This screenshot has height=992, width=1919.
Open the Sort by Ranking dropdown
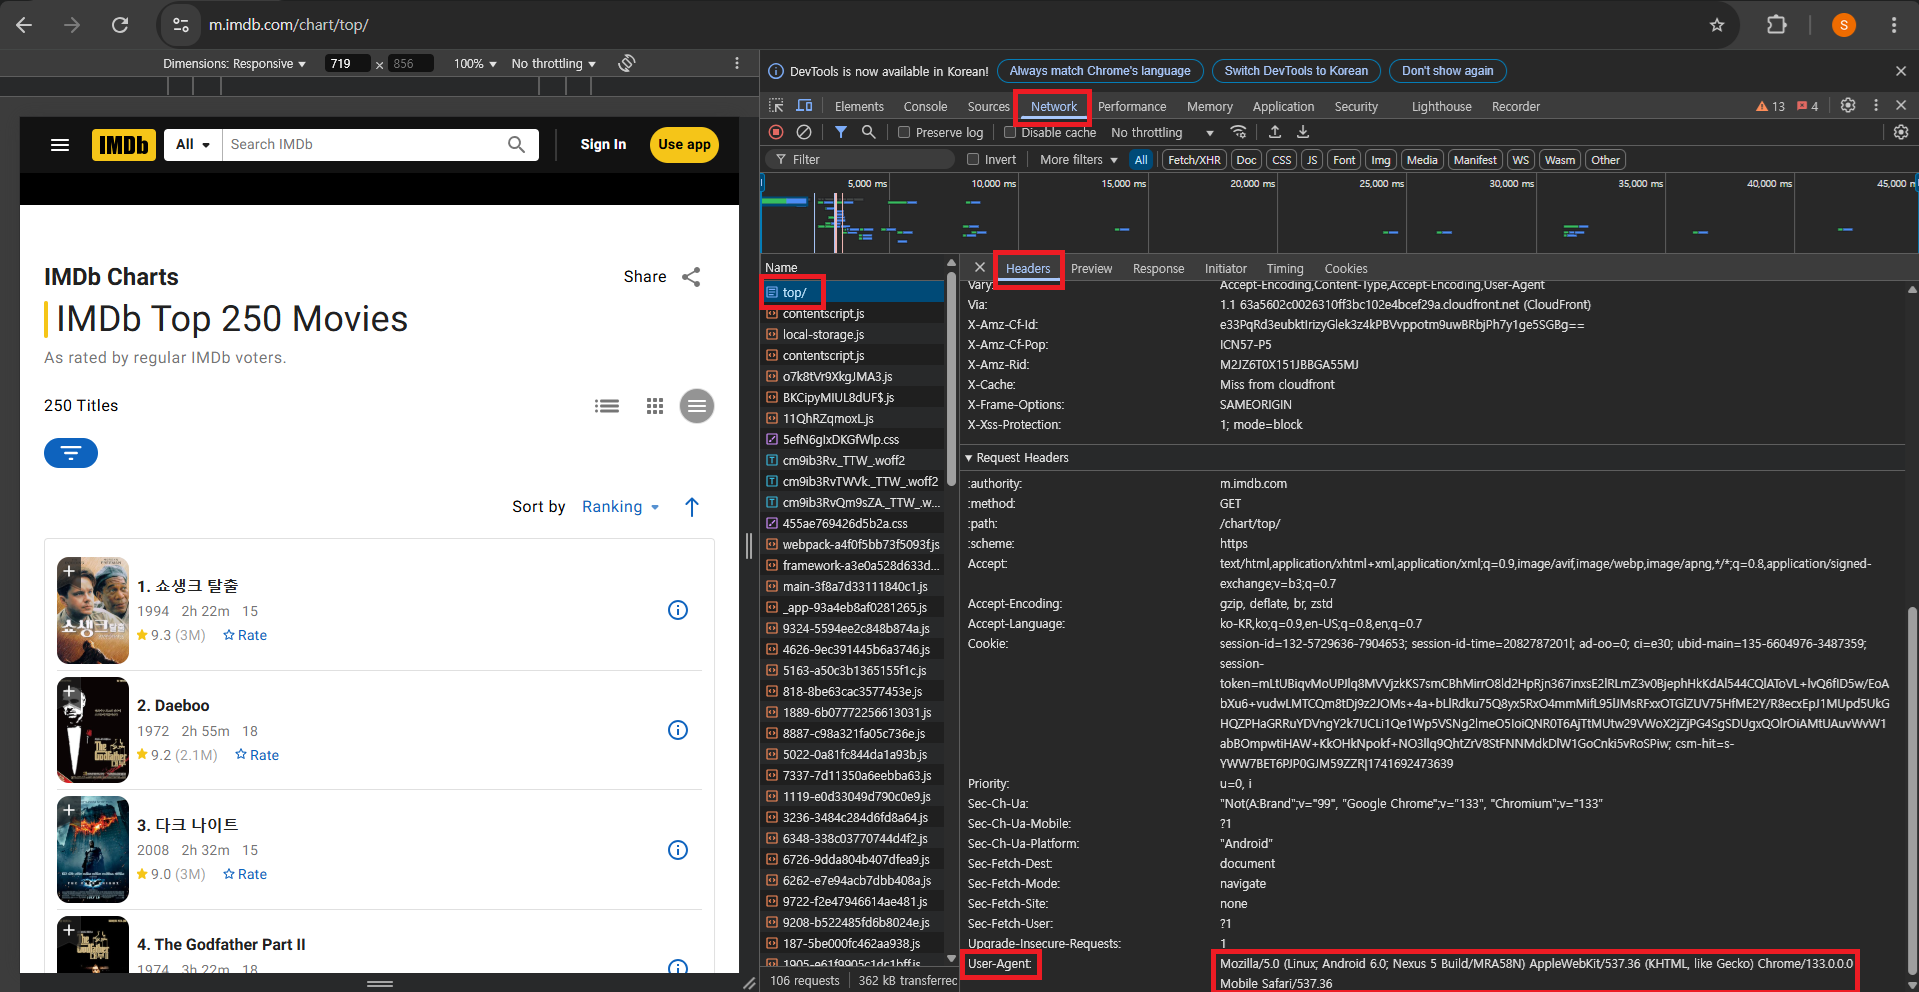click(620, 507)
